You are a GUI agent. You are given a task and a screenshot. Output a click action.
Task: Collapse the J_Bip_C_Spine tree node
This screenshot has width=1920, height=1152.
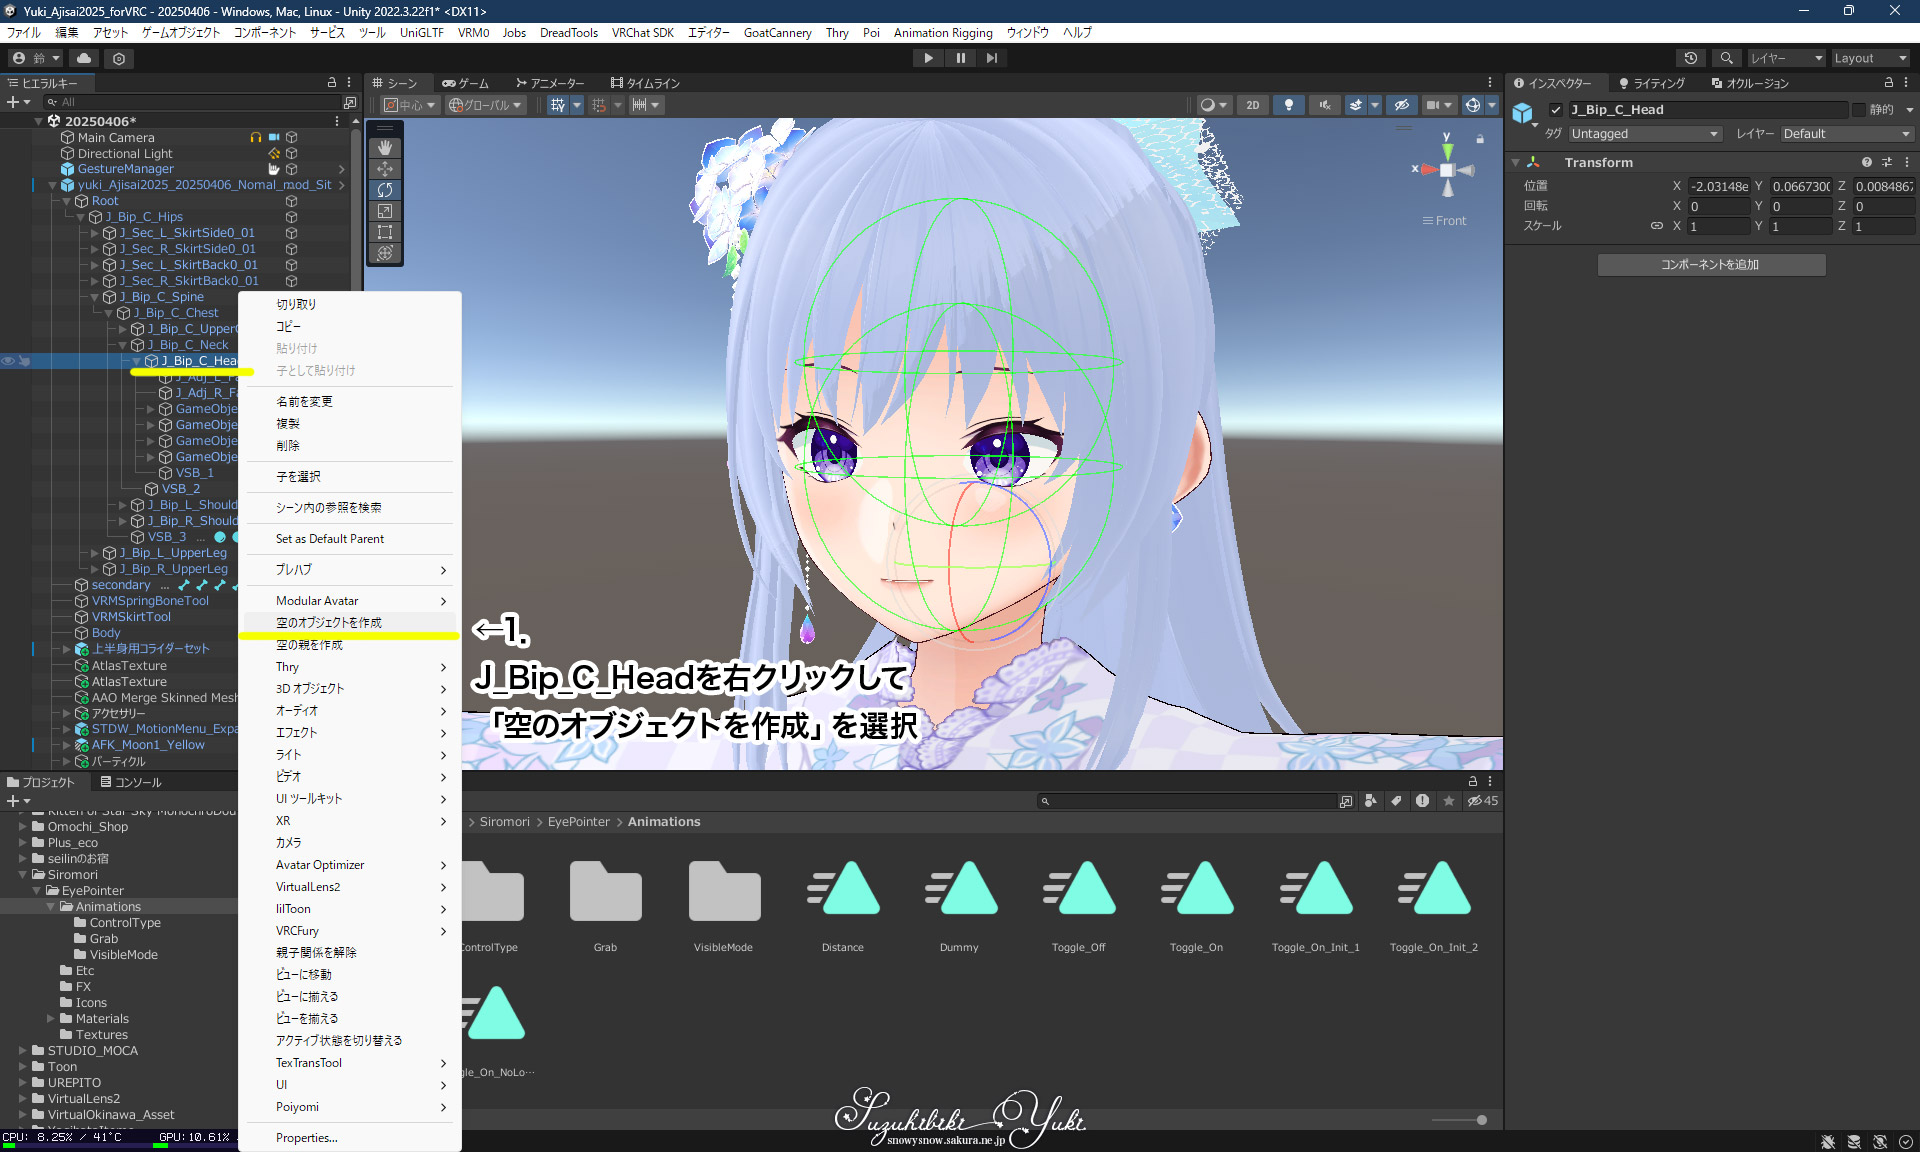point(96,297)
